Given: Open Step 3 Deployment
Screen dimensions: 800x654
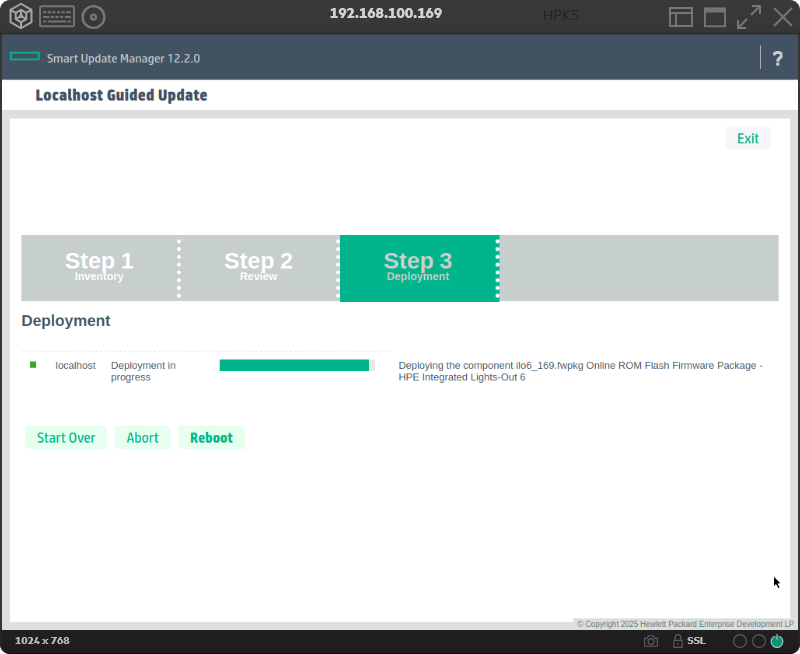Looking at the screenshot, I should (x=418, y=268).
